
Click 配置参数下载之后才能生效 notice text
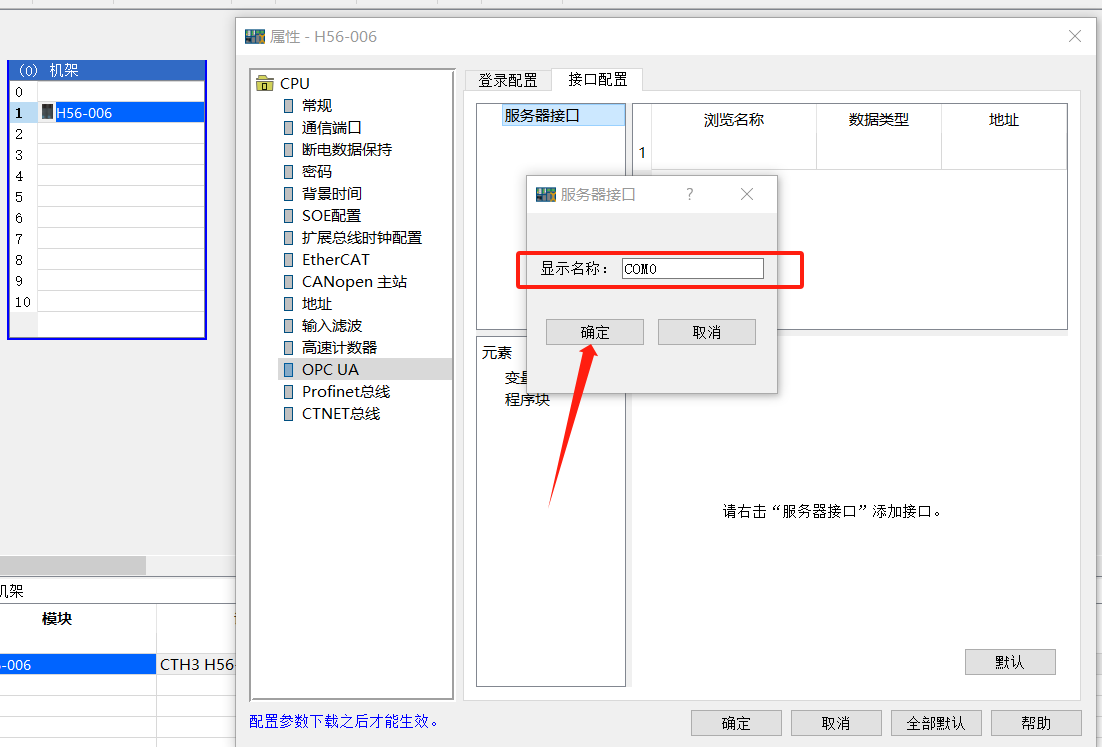click(344, 721)
